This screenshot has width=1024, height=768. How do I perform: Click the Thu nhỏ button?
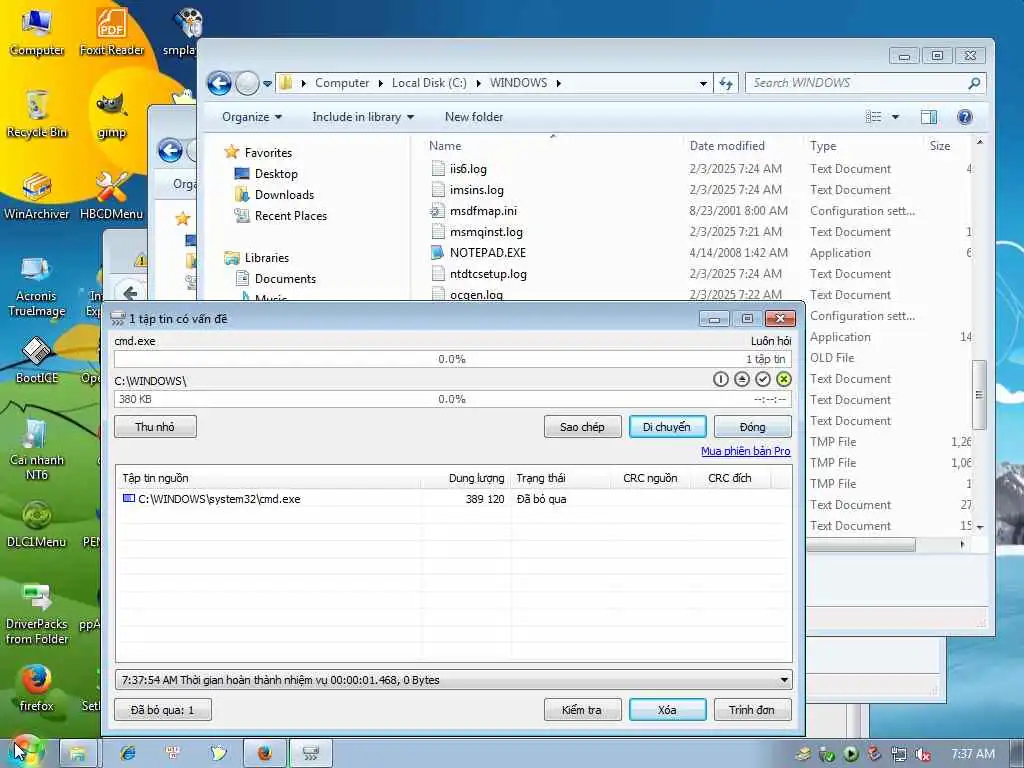155,427
